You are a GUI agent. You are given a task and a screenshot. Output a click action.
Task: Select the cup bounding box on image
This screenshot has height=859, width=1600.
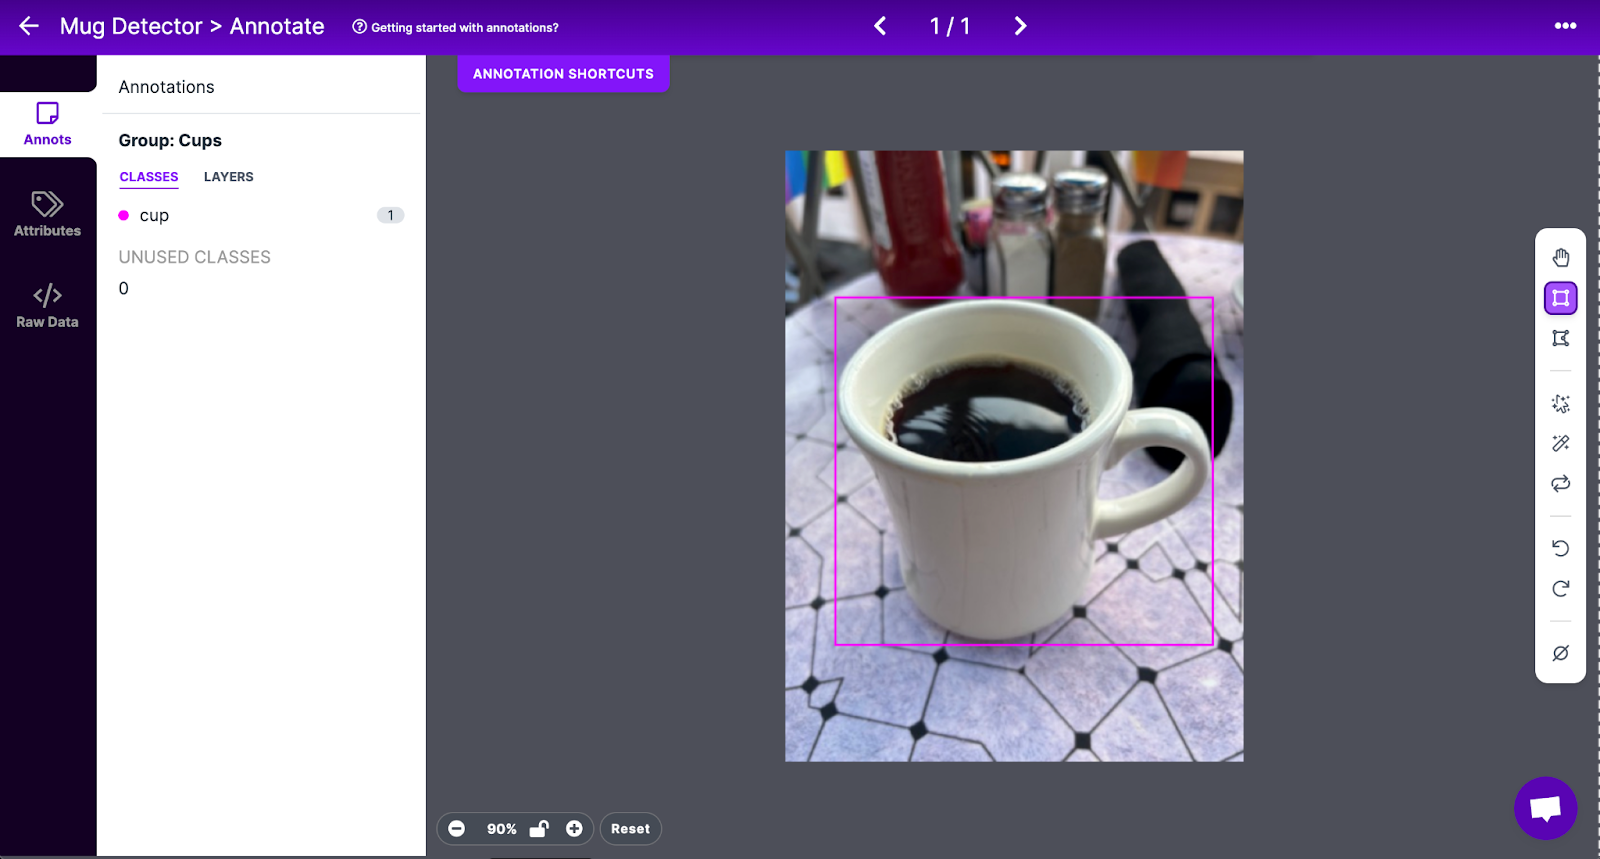tap(1024, 471)
